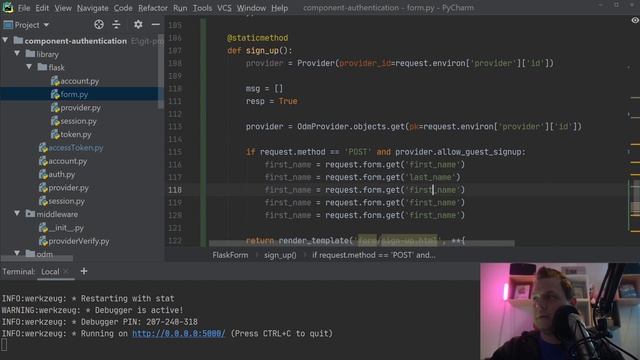Click the webcam video overlay thumbnail
This screenshot has width=640, height=360.
click(x=560, y=311)
